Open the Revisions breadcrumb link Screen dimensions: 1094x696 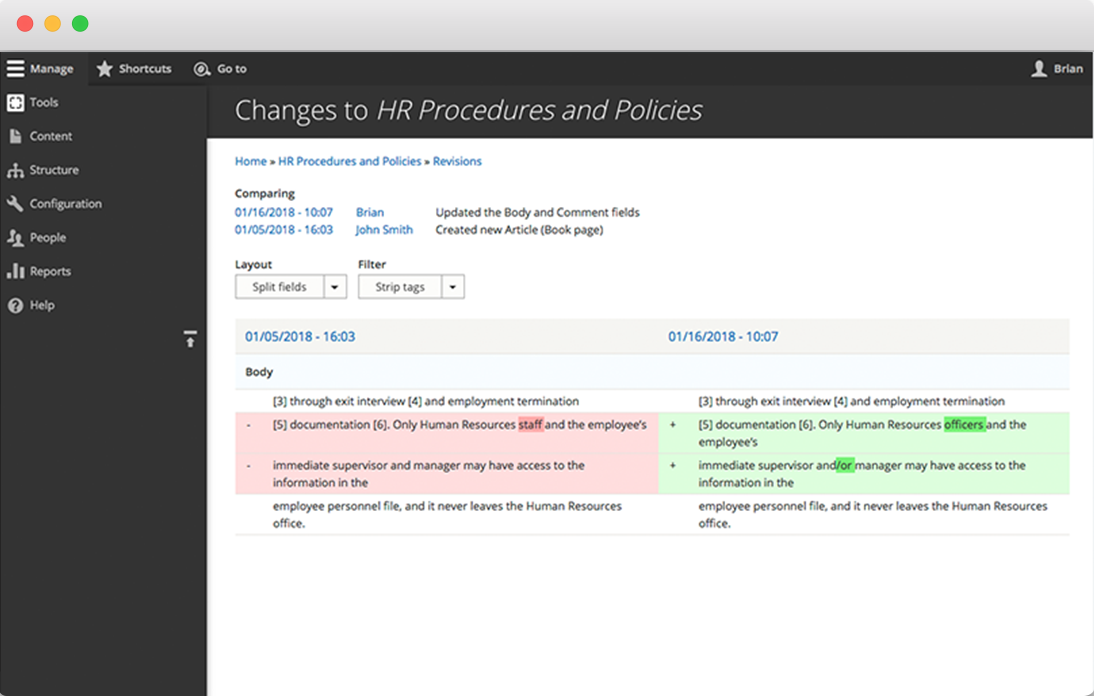457,161
